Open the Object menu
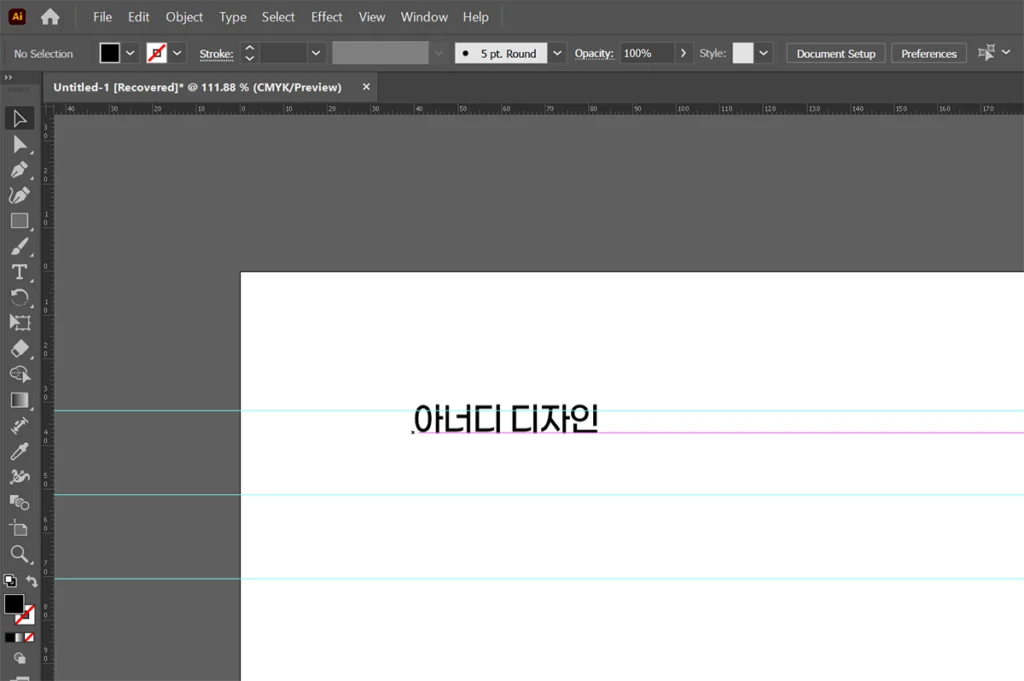Viewport: 1024px width, 681px height. pyautogui.click(x=184, y=17)
